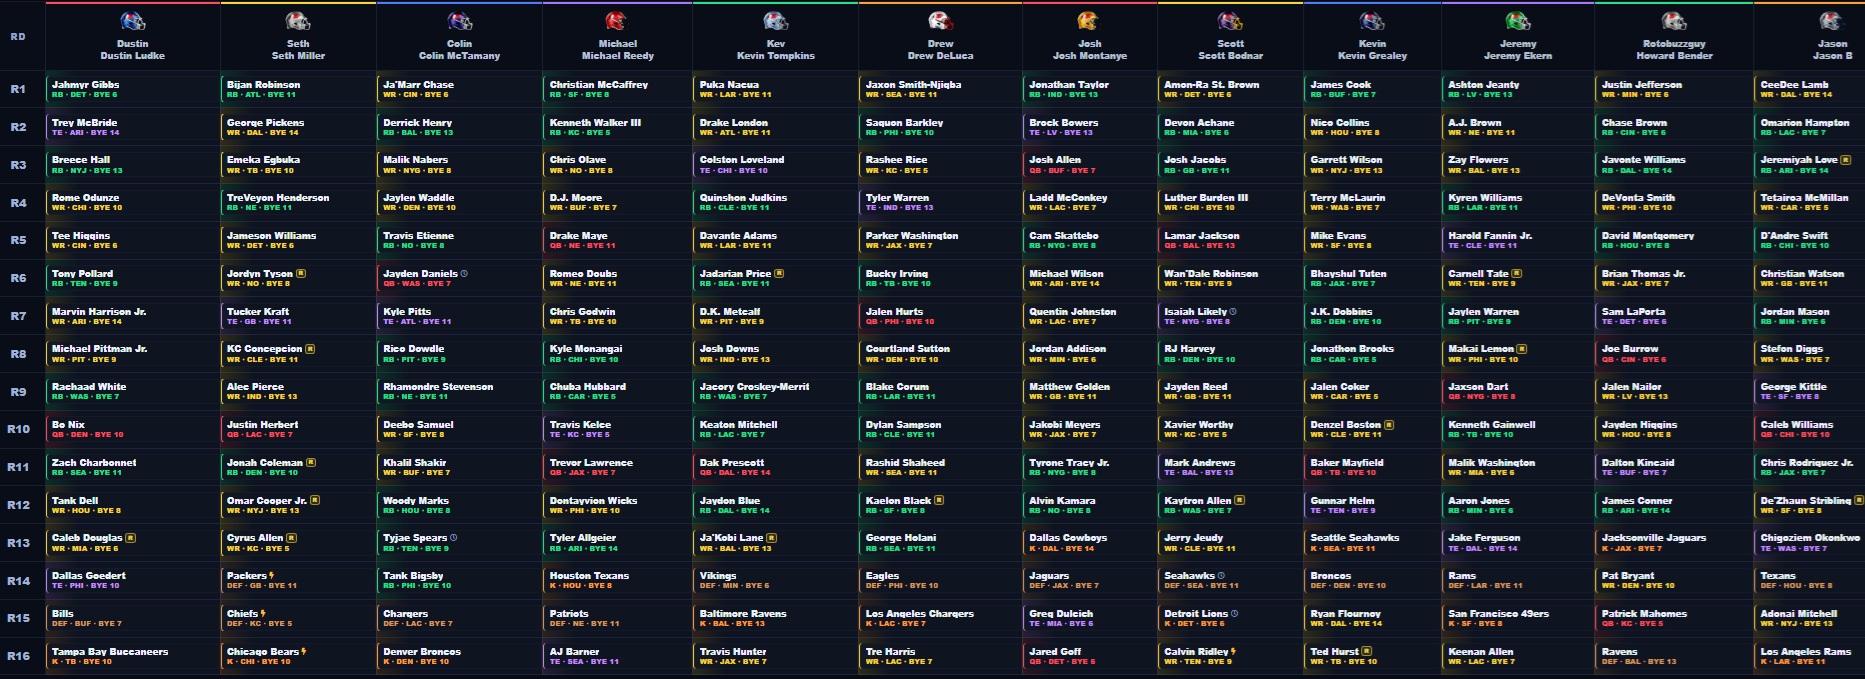Click rookie badge next to Jadarian Price
The image size is (1865, 679).
coord(779,274)
